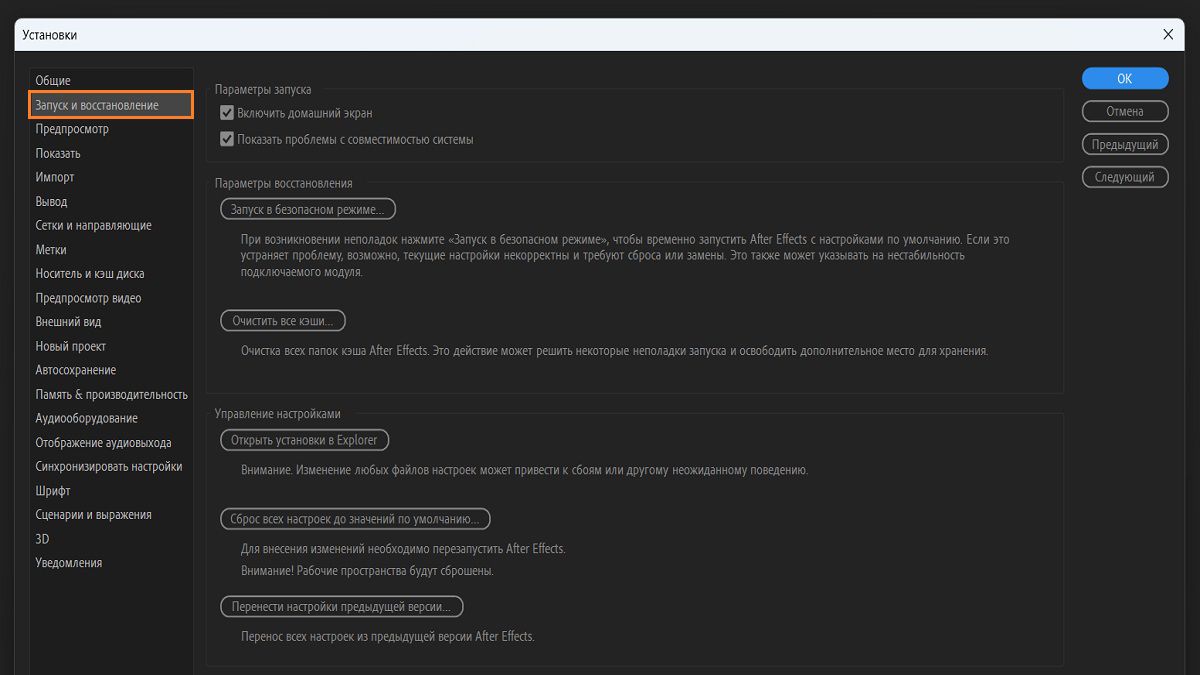Go to Новый проект category
This screenshot has width=1200, height=675.
click(x=70, y=346)
